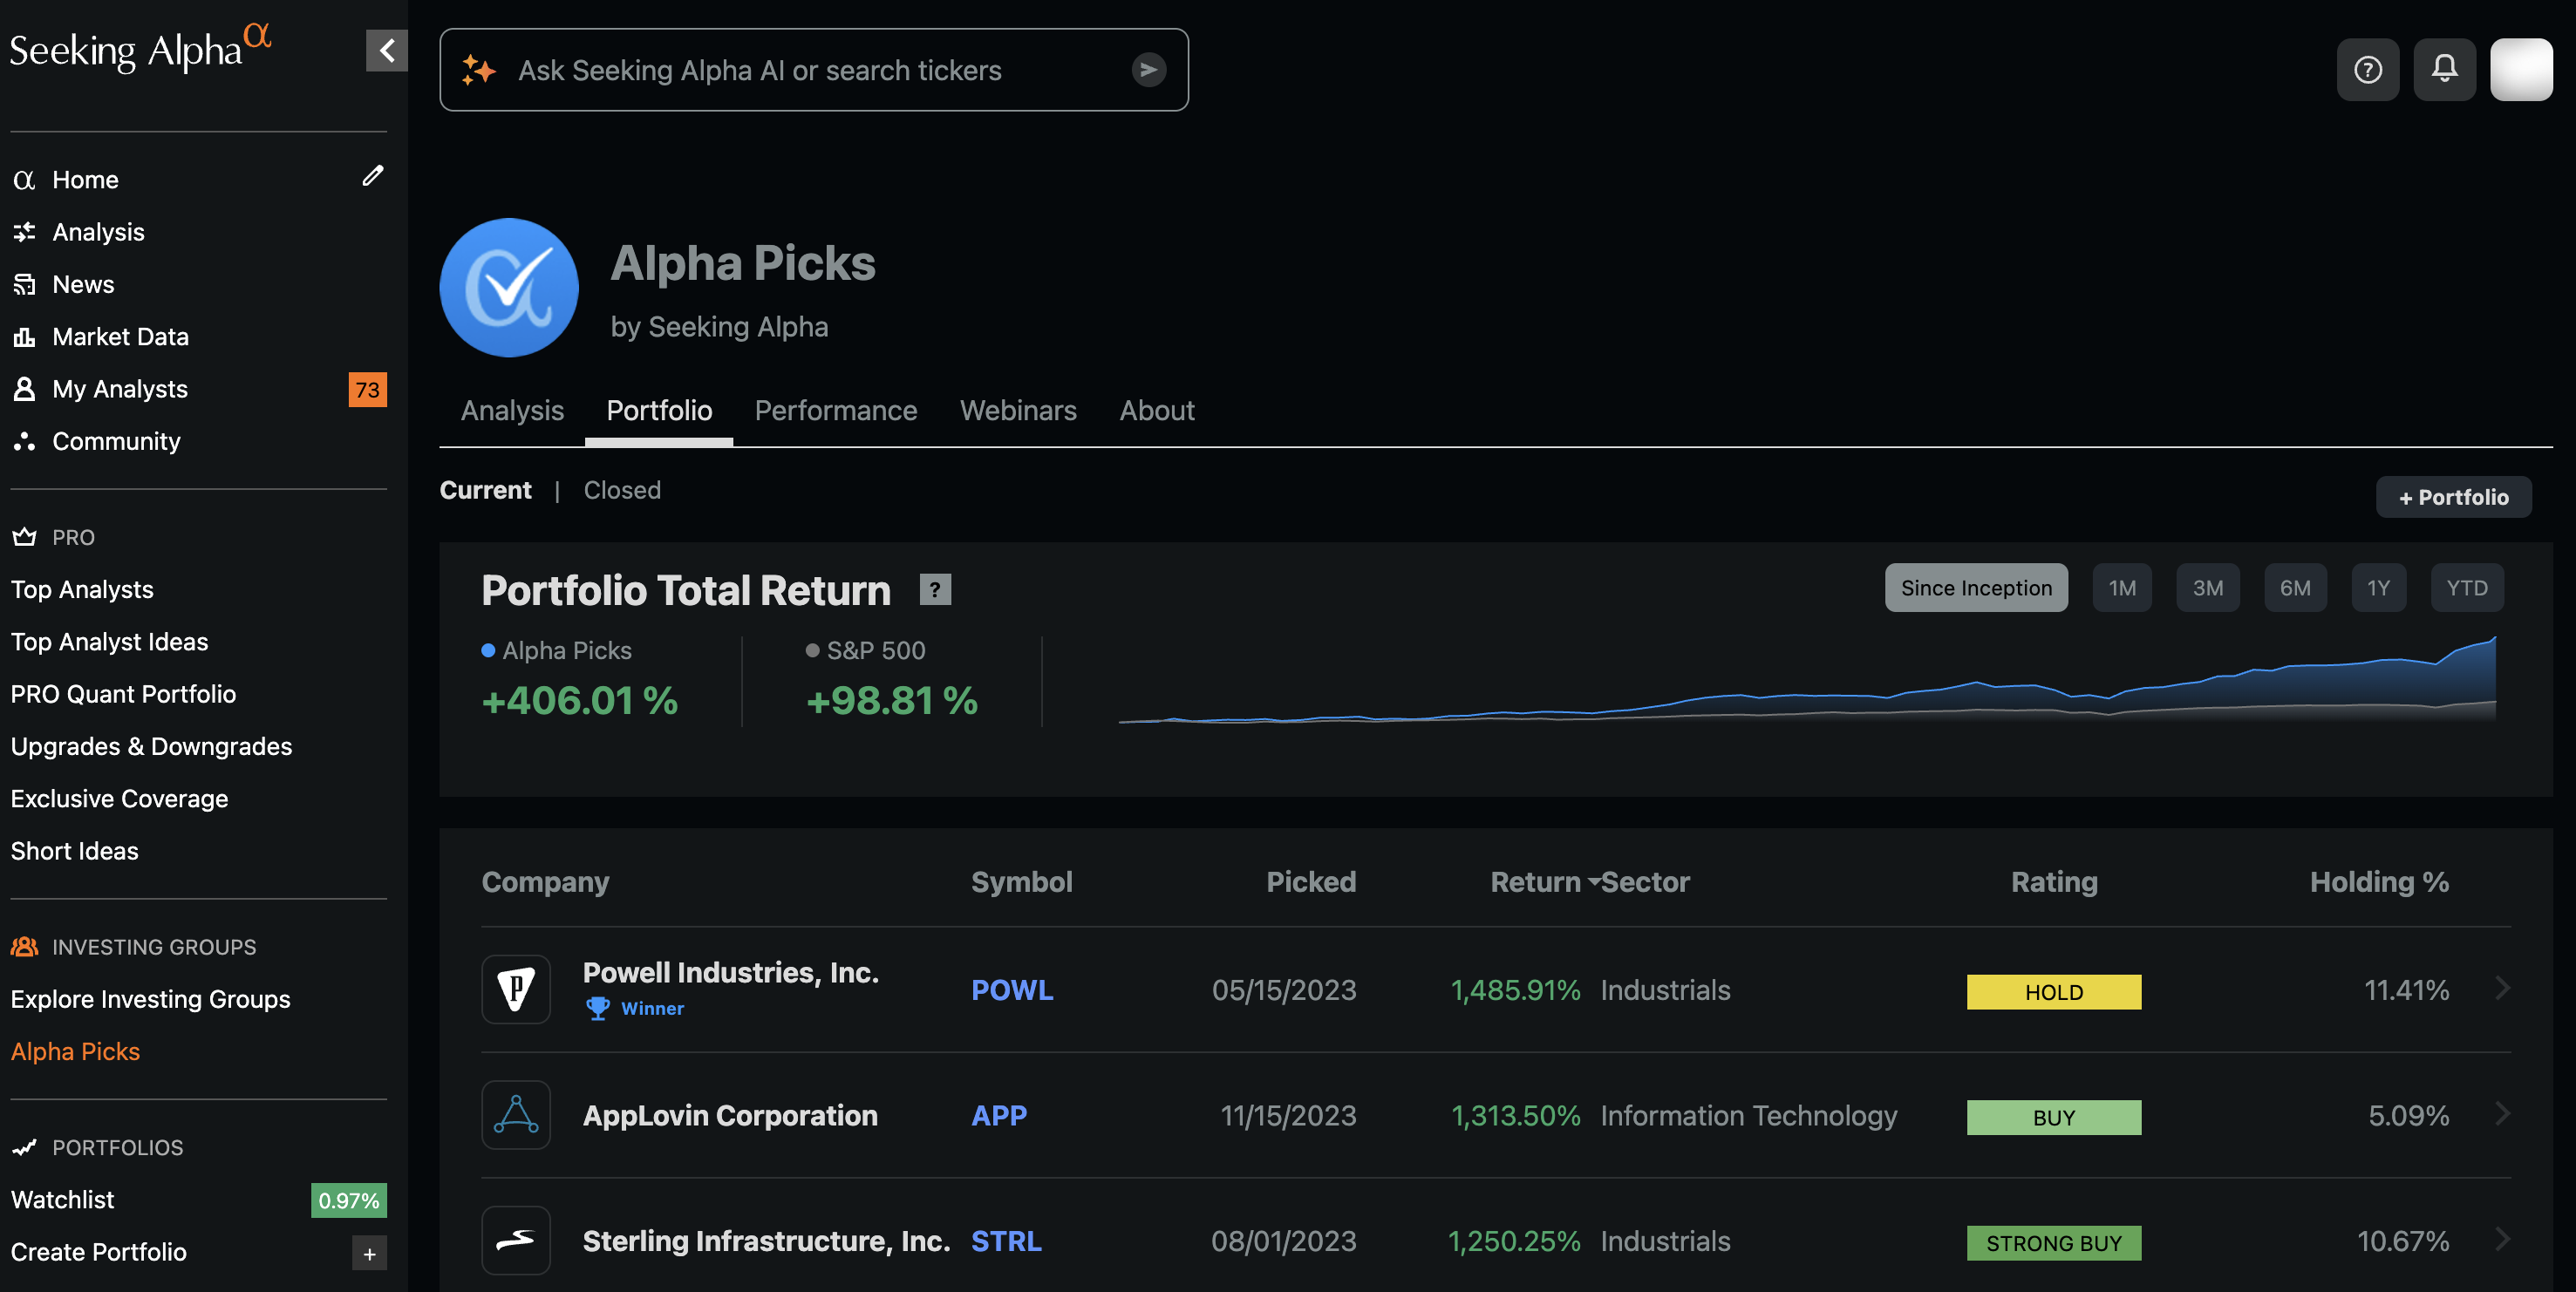Image resolution: width=2576 pixels, height=1292 pixels.
Task: Sort by Holding % column header
Action: click(x=2379, y=882)
